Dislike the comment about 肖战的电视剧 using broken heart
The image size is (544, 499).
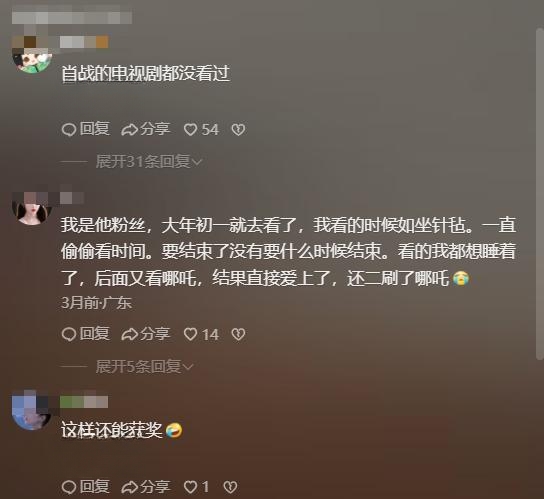(238, 130)
